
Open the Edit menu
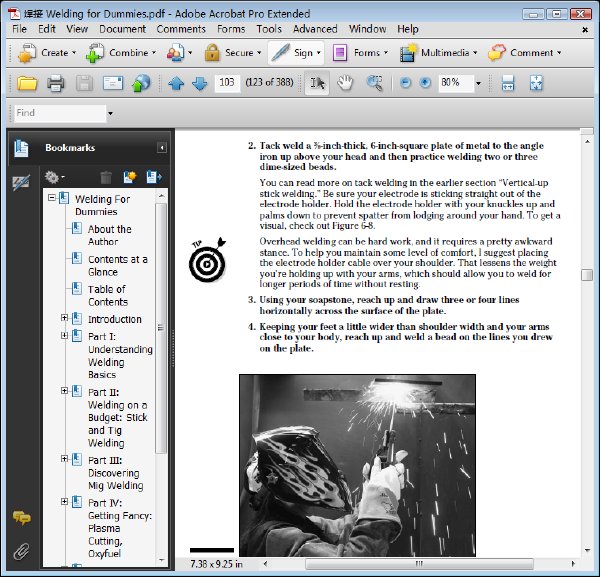coord(47,29)
